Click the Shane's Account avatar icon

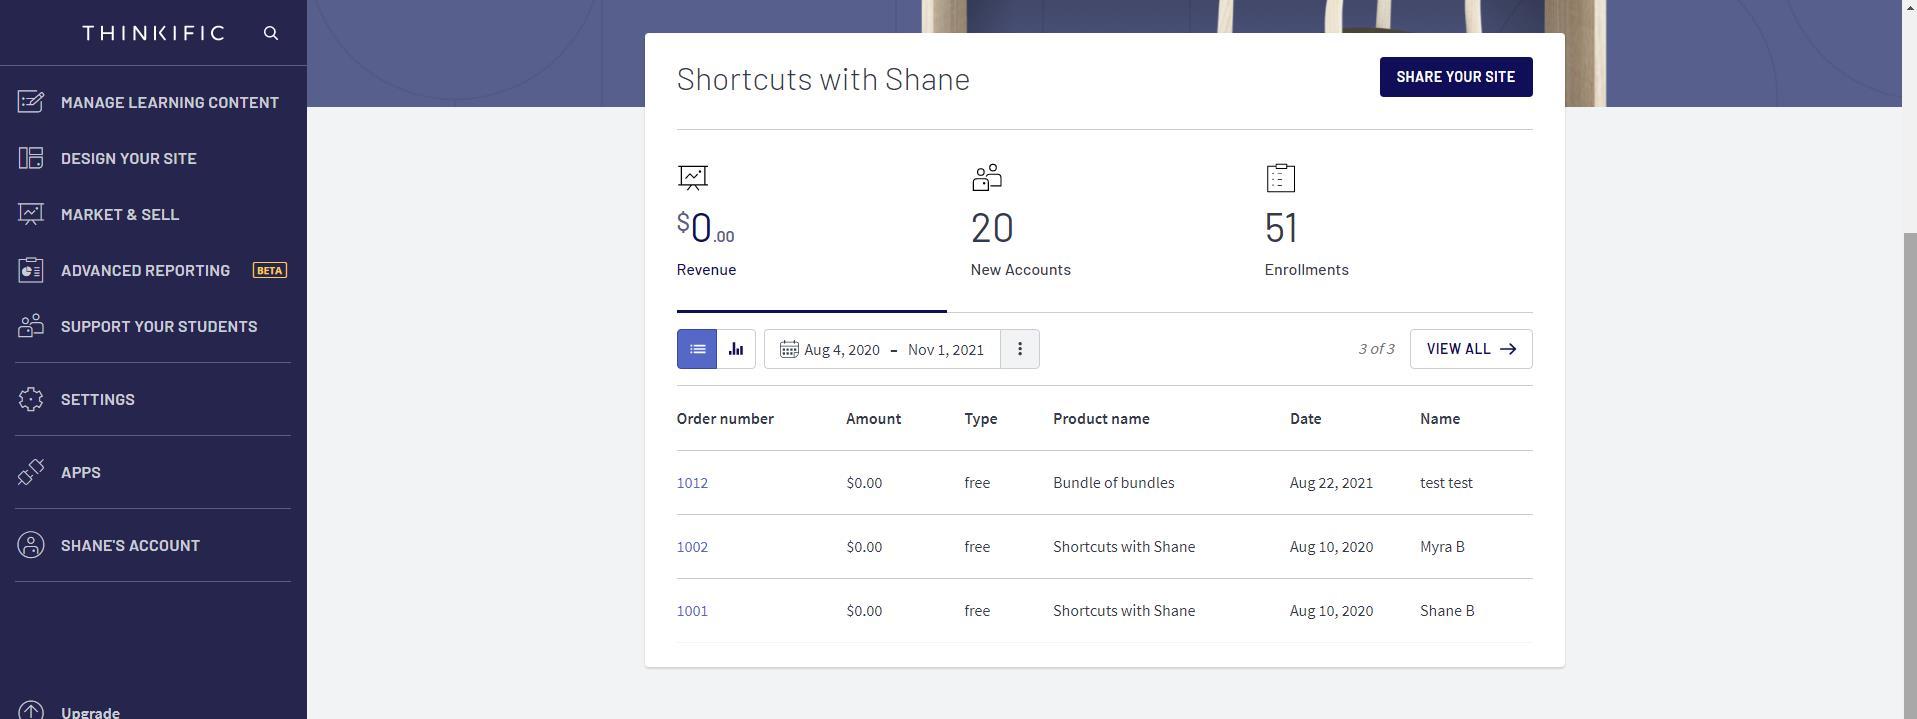[31, 545]
